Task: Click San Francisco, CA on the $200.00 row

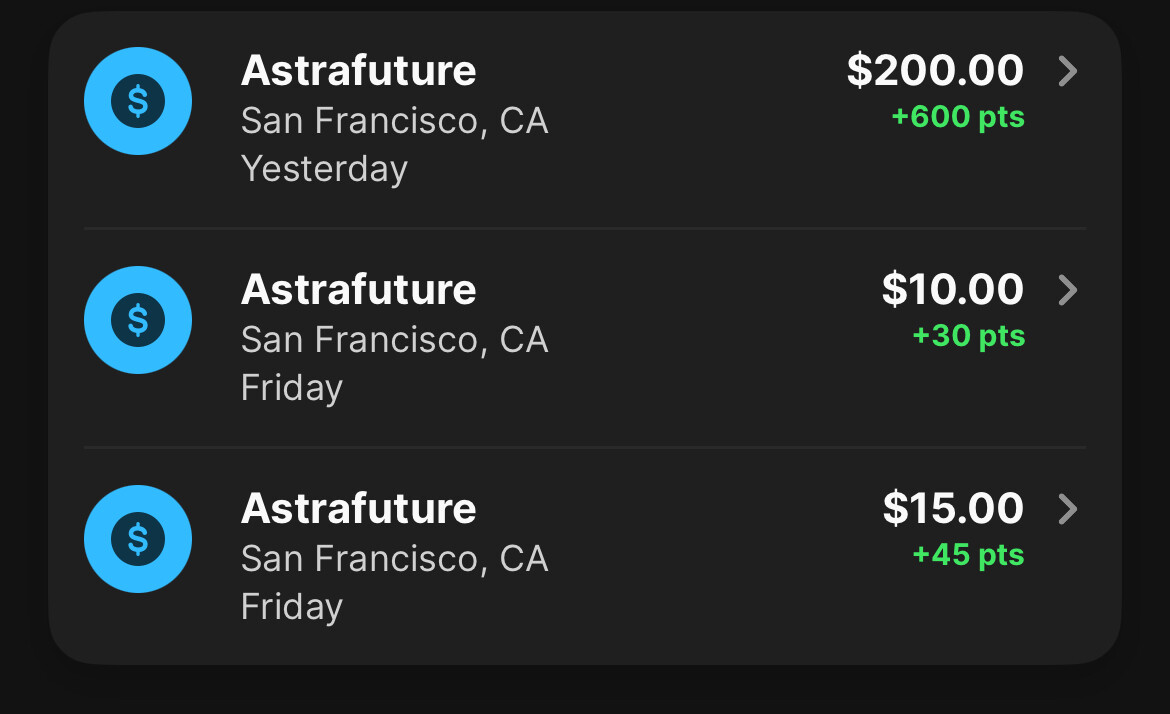Action: 394,121
